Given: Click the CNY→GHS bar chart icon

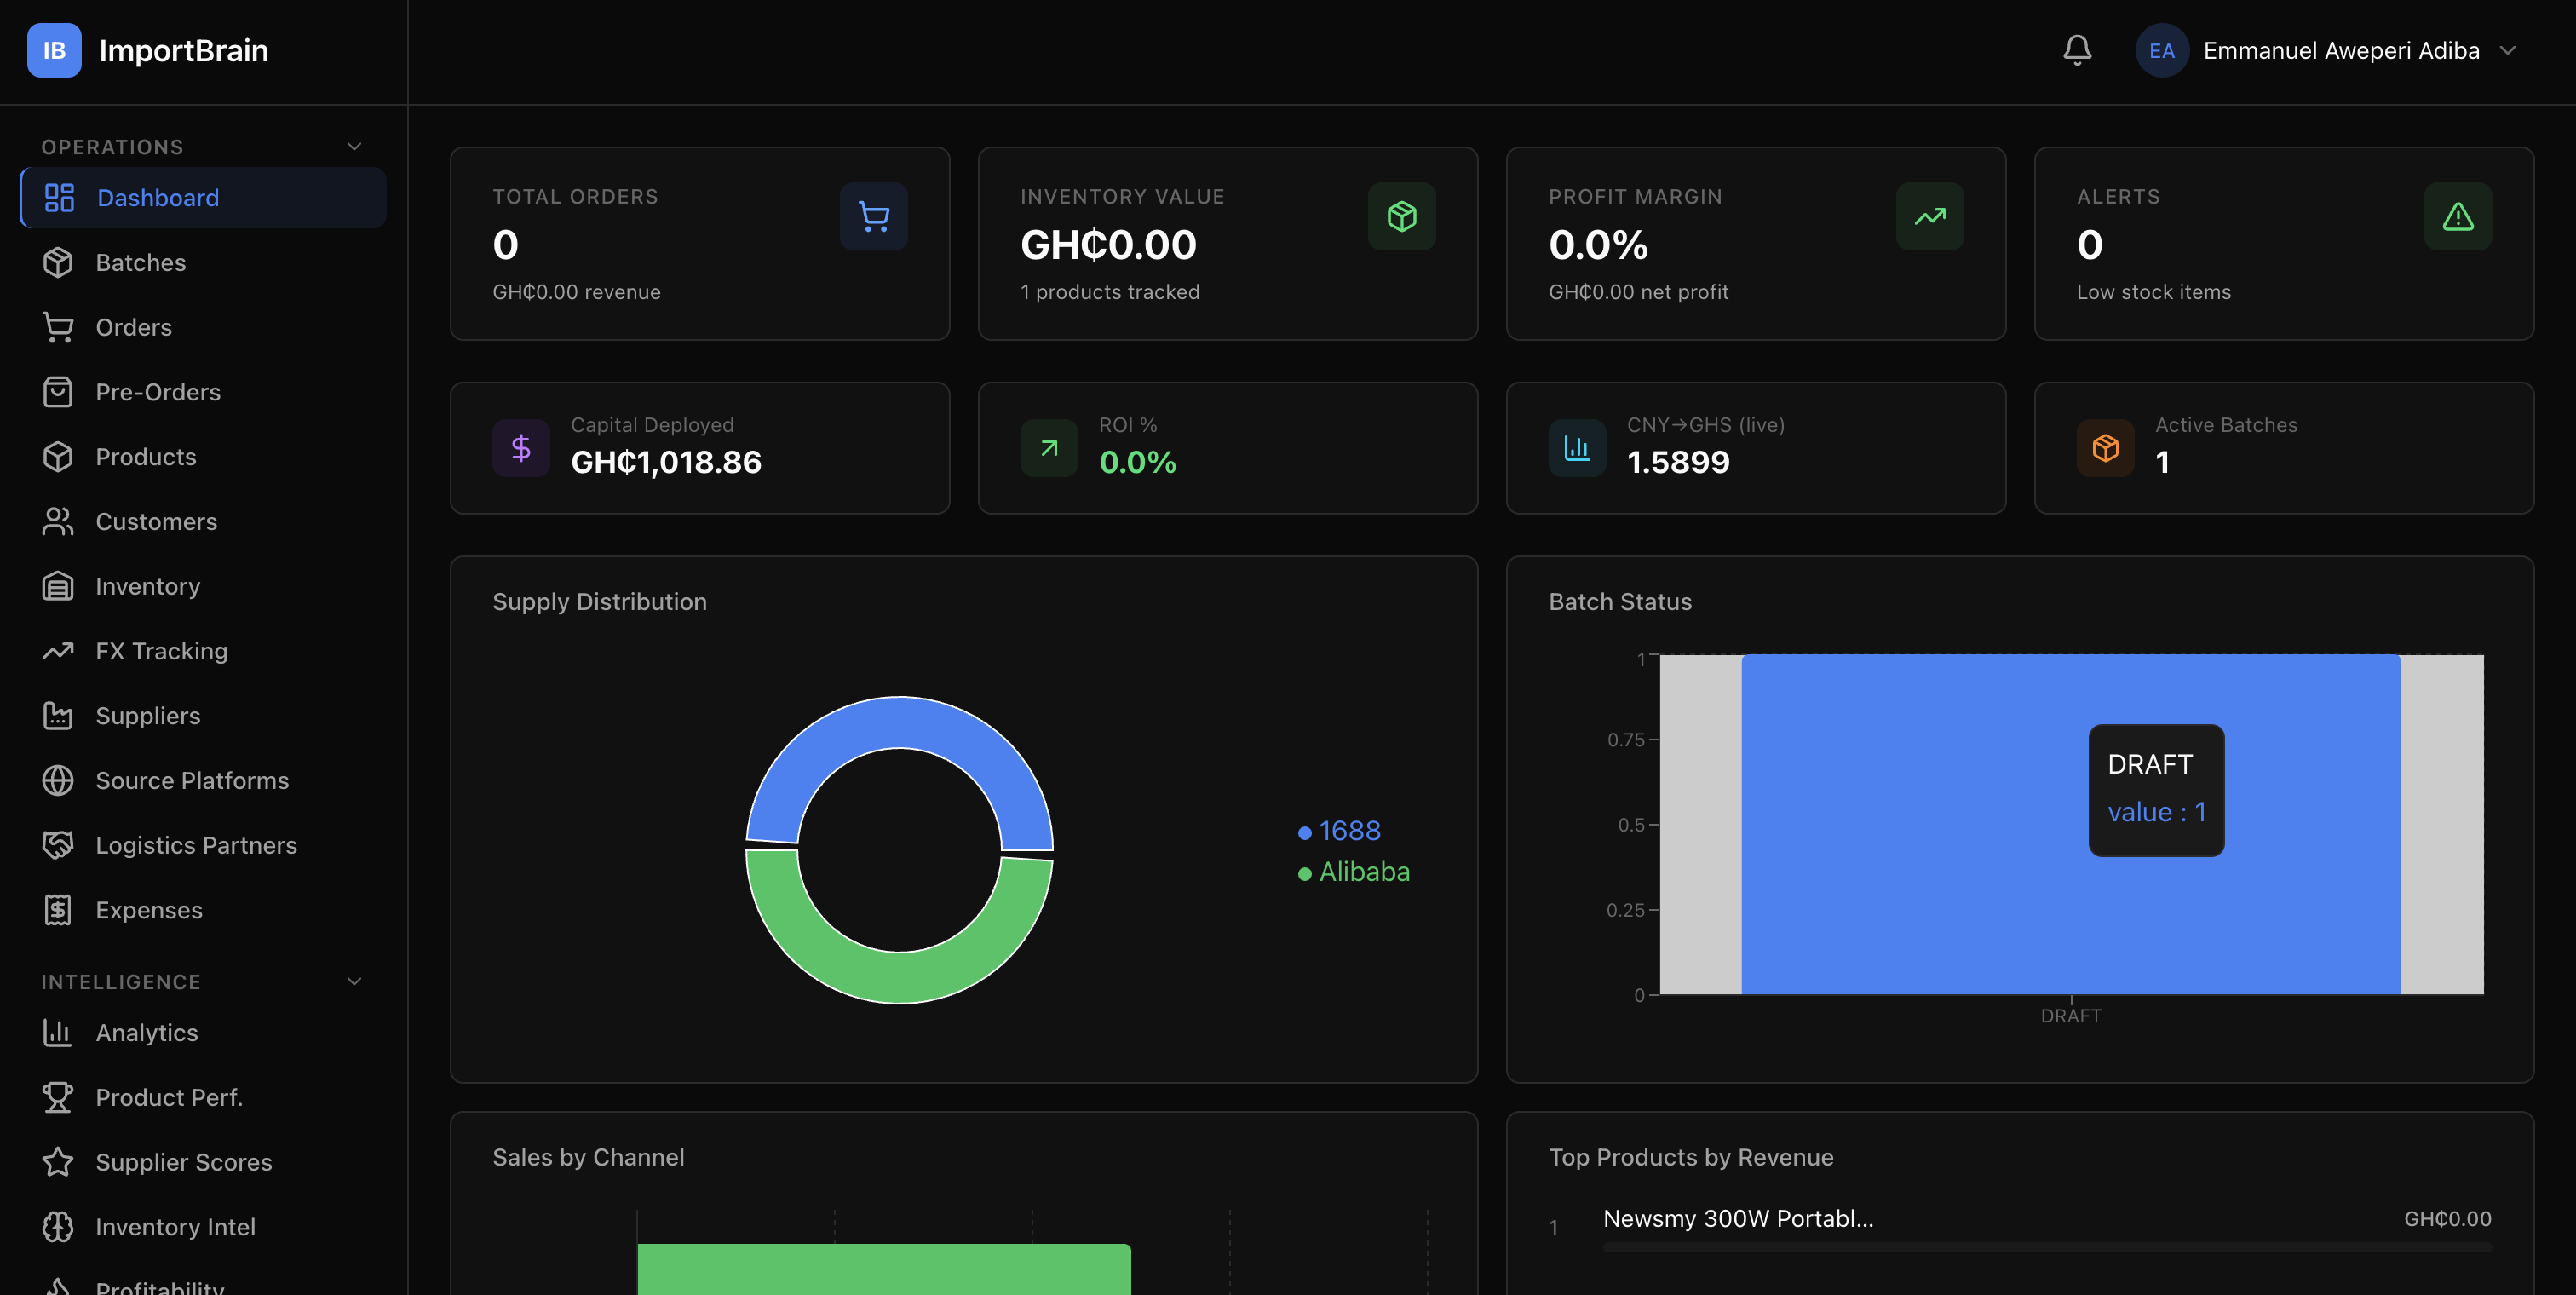Looking at the screenshot, I should (x=1577, y=448).
